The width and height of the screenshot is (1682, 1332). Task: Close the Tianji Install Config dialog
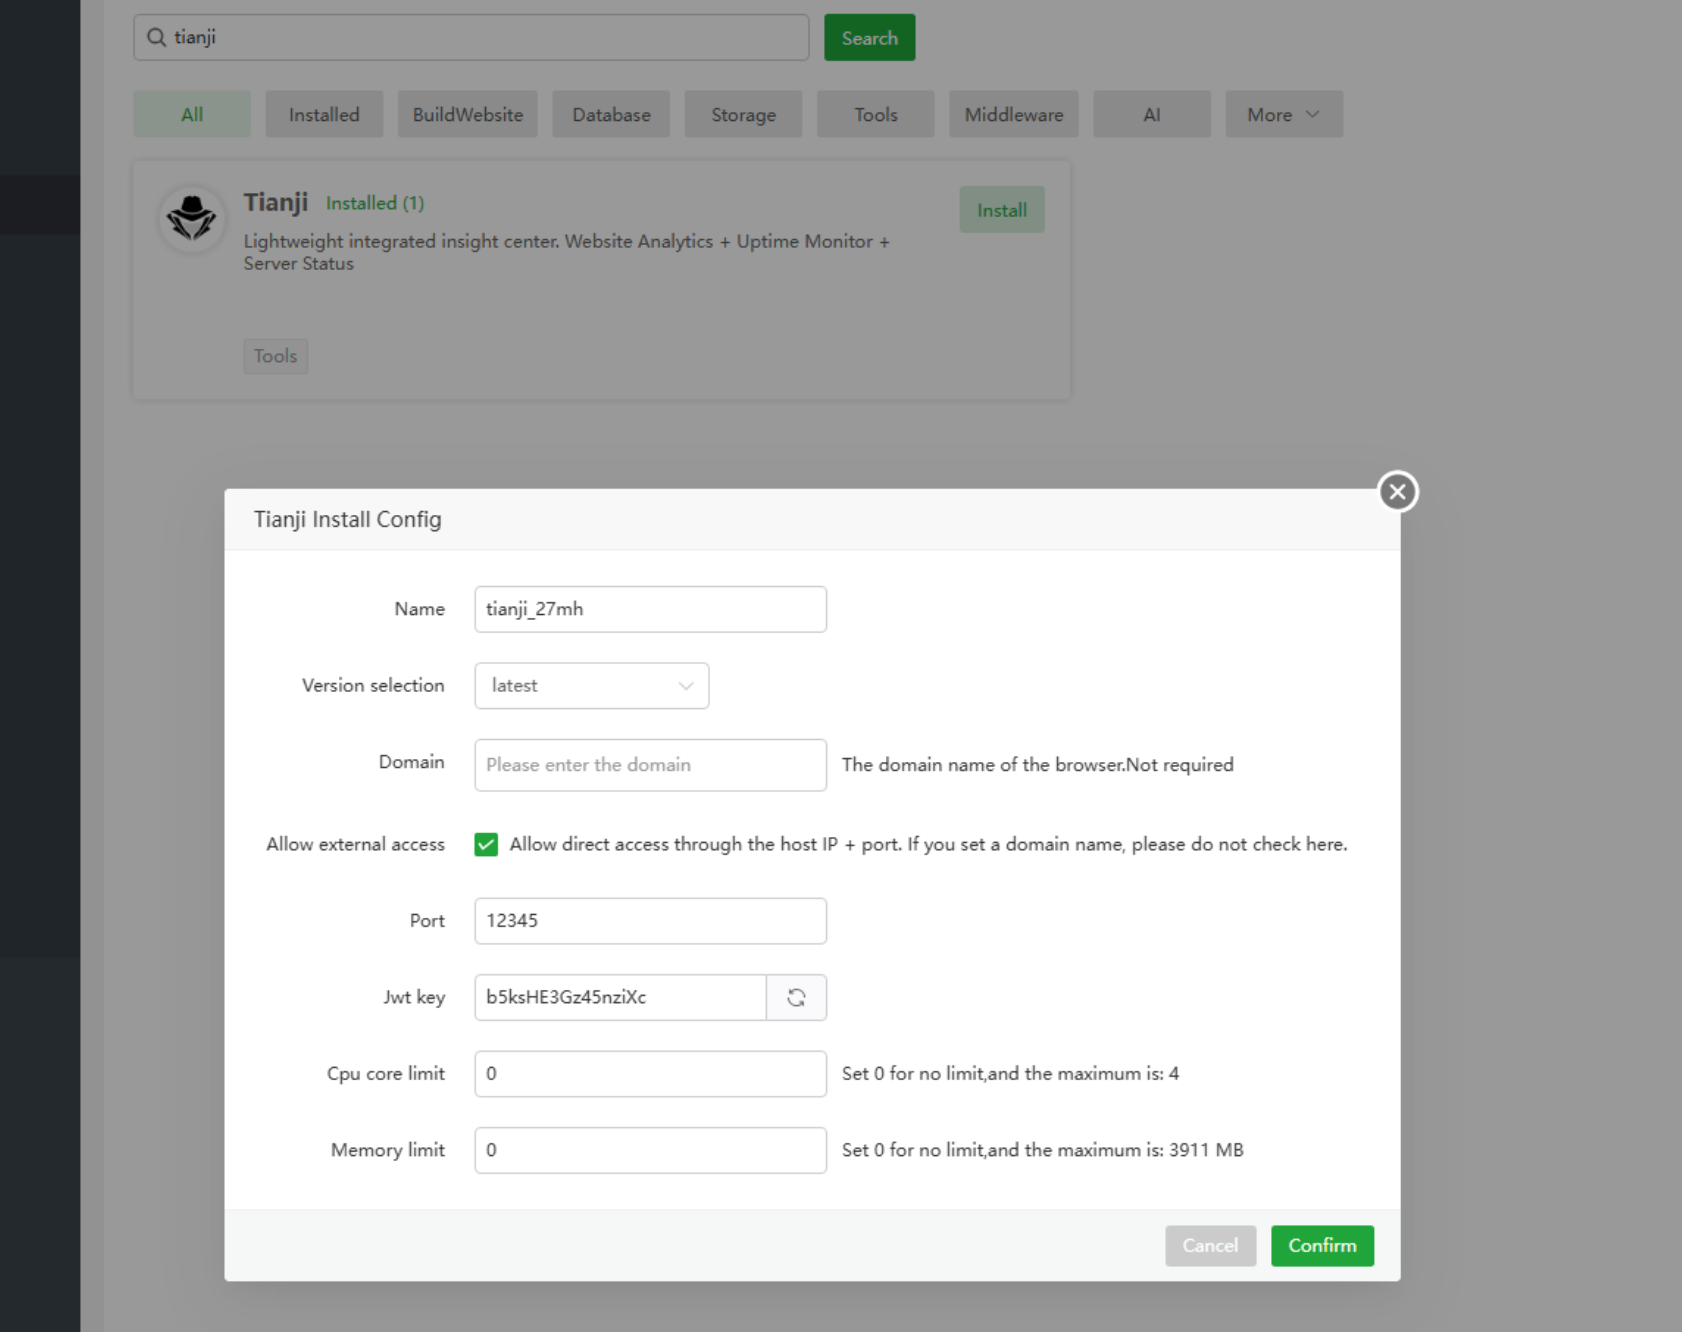pyautogui.click(x=1397, y=492)
